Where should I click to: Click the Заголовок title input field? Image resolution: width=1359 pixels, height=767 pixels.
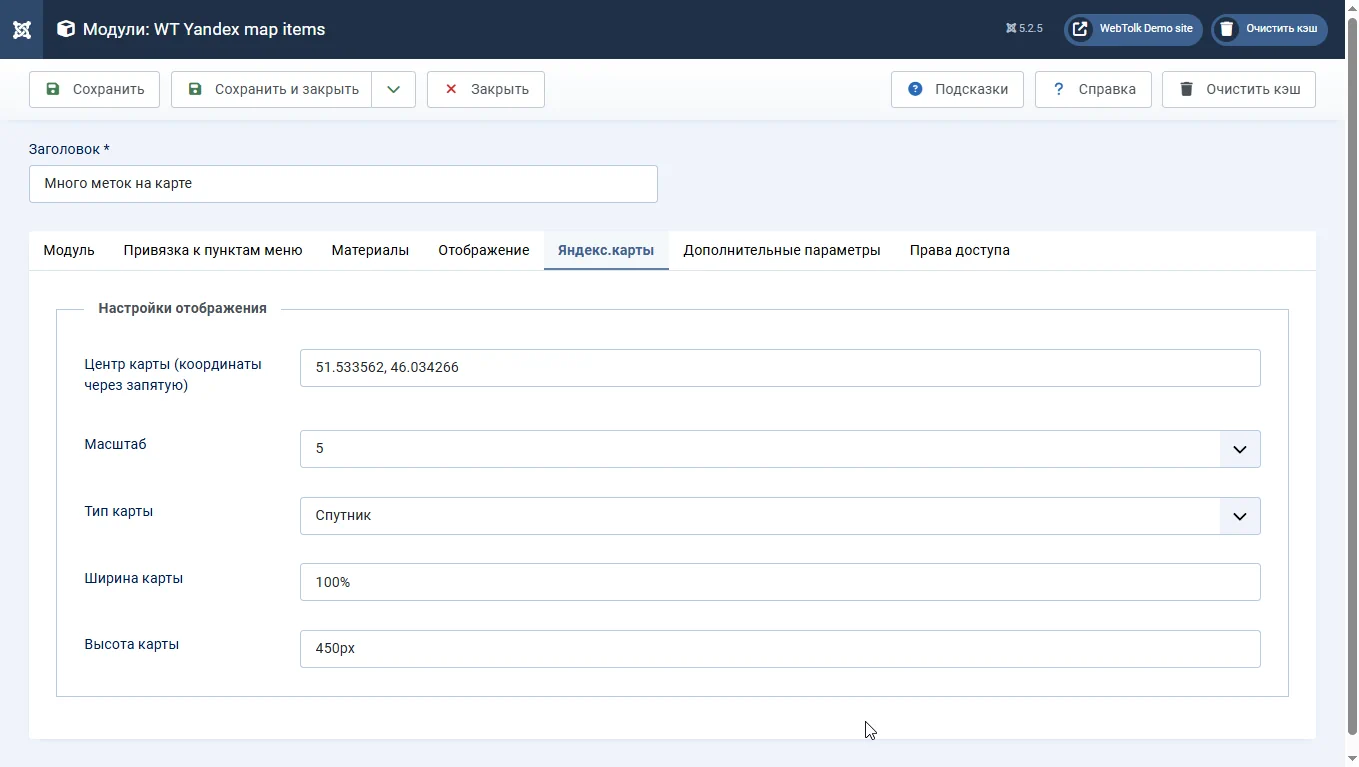click(343, 184)
